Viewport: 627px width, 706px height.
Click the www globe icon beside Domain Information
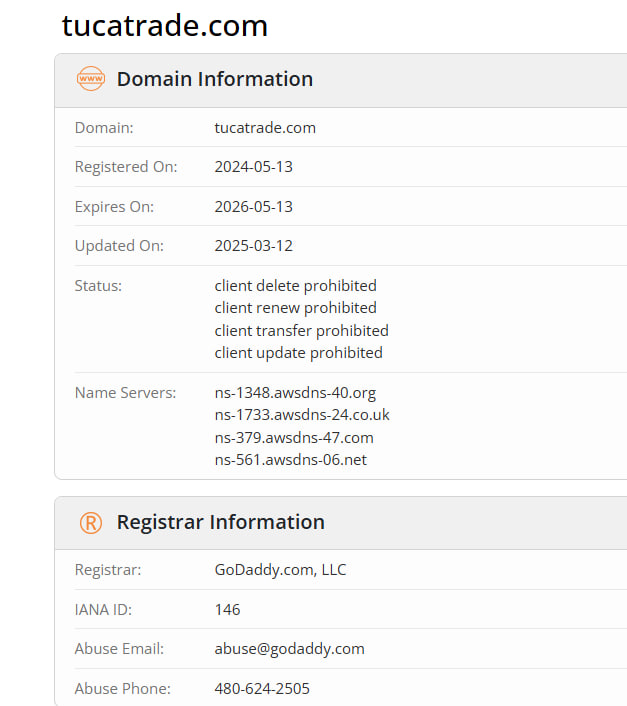[91, 79]
